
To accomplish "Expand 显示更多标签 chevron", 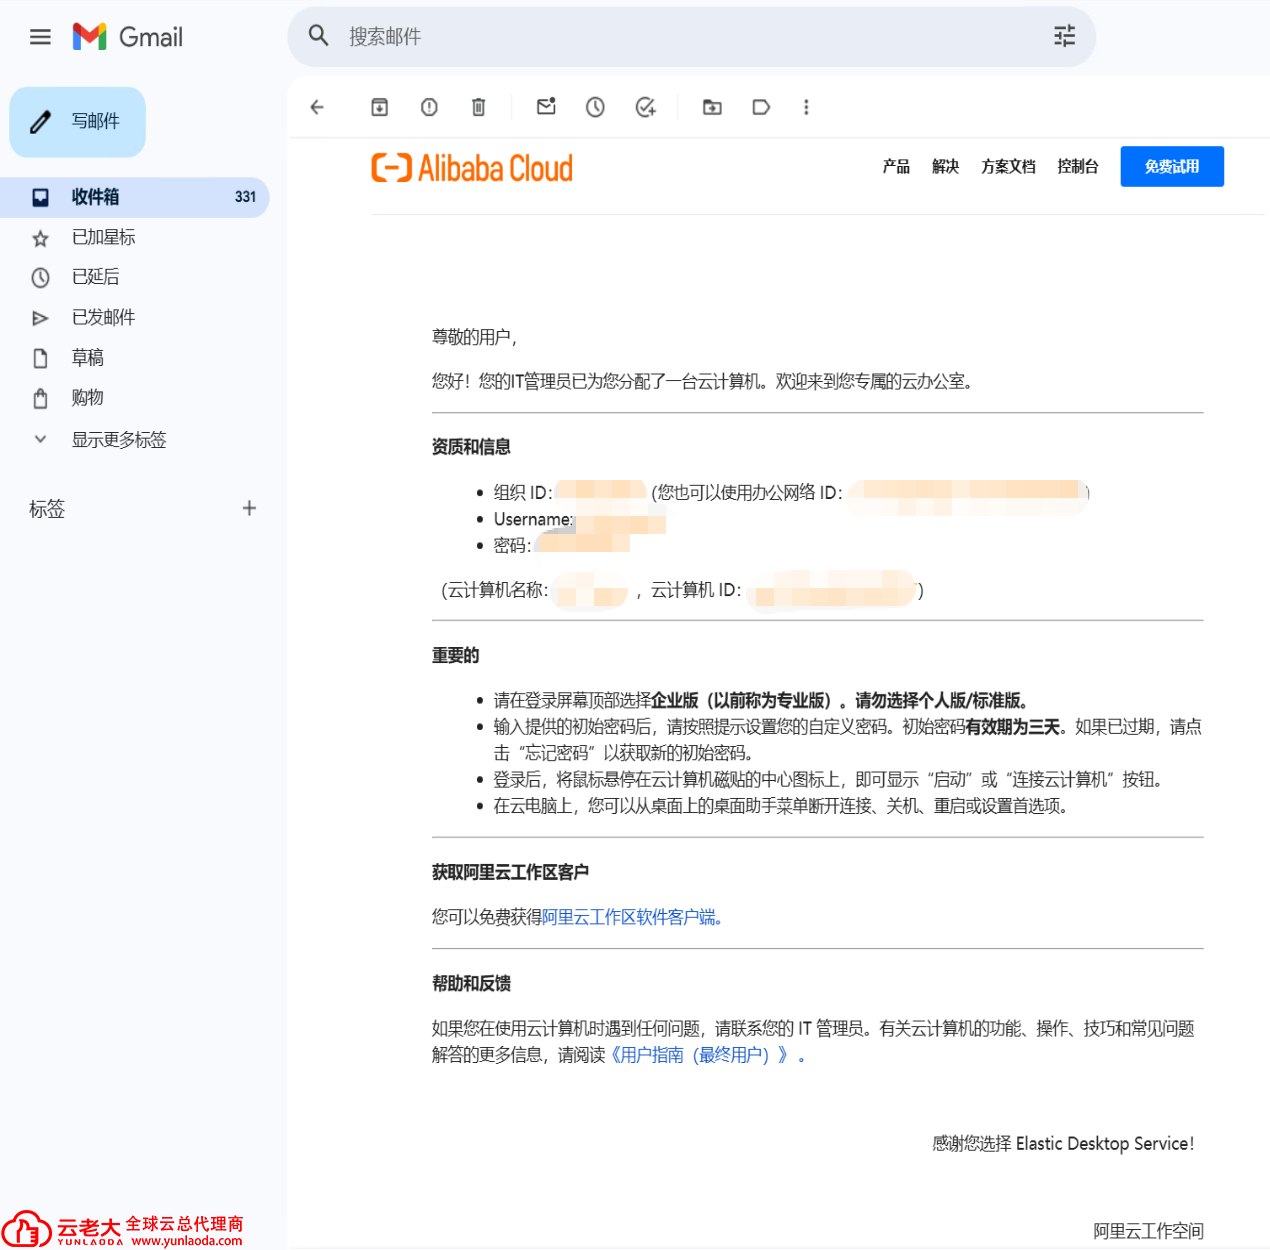I will [x=40, y=439].
